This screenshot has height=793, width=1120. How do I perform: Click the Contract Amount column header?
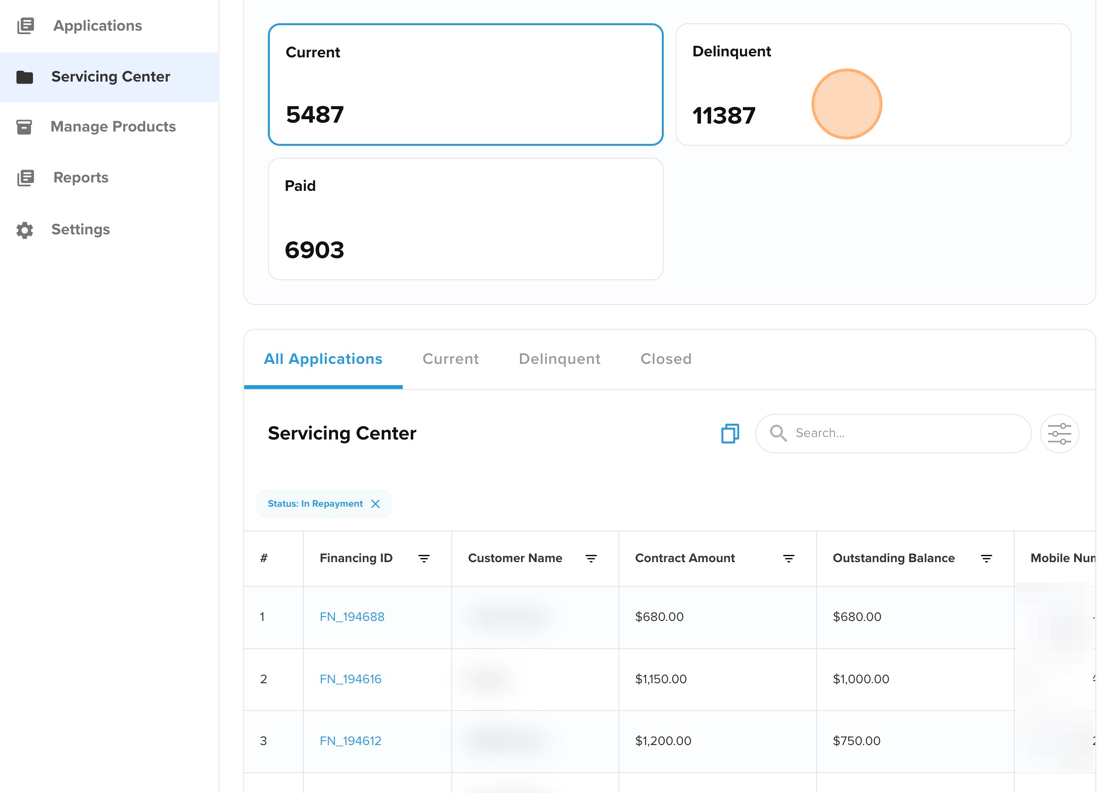point(685,559)
